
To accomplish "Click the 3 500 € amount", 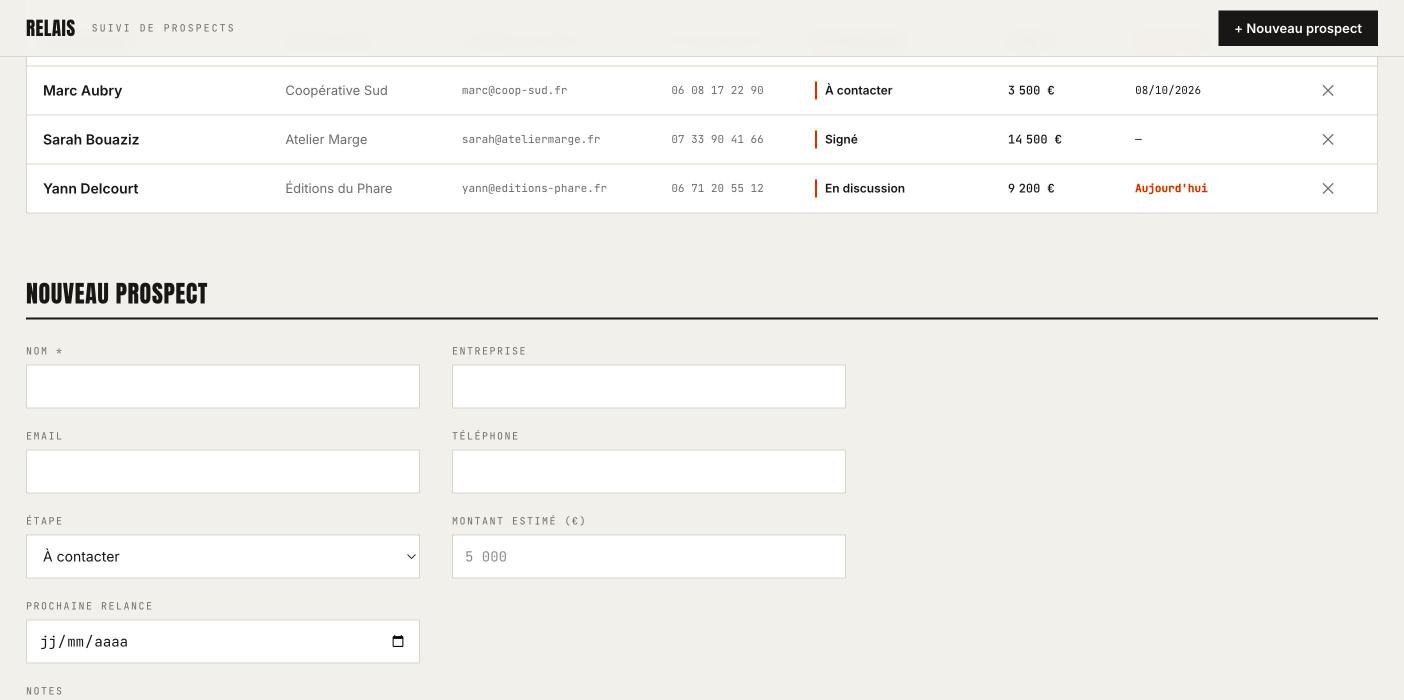I will pos(1031,90).
